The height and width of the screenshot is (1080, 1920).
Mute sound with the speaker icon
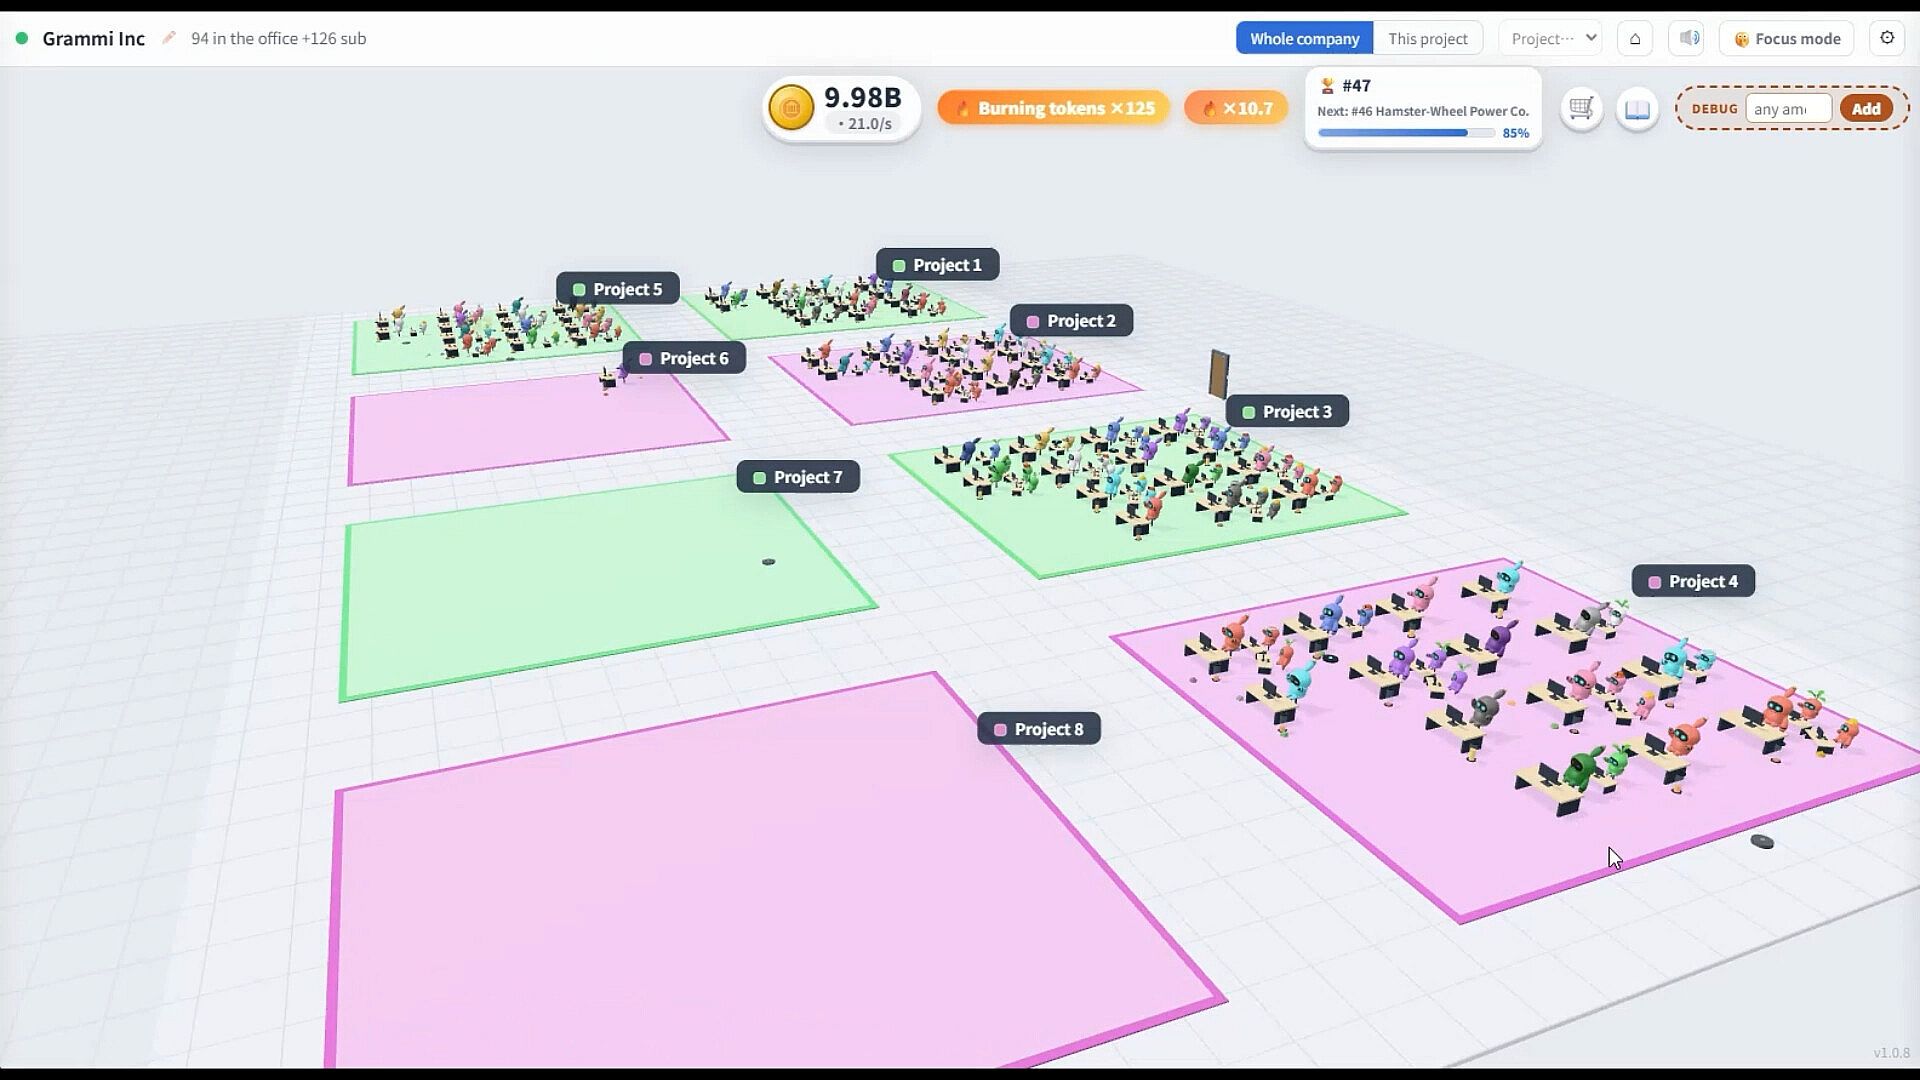tap(1689, 38)
